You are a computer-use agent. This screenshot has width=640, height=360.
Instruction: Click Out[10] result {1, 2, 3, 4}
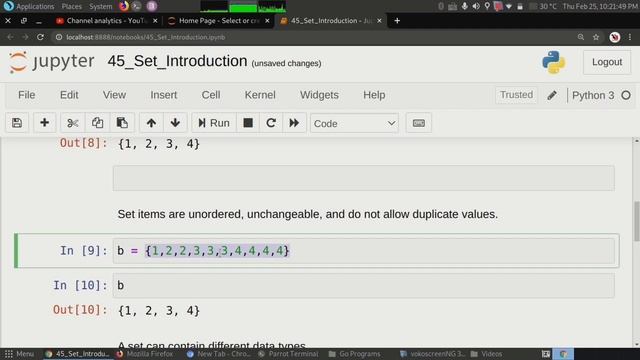coord(159,311)
